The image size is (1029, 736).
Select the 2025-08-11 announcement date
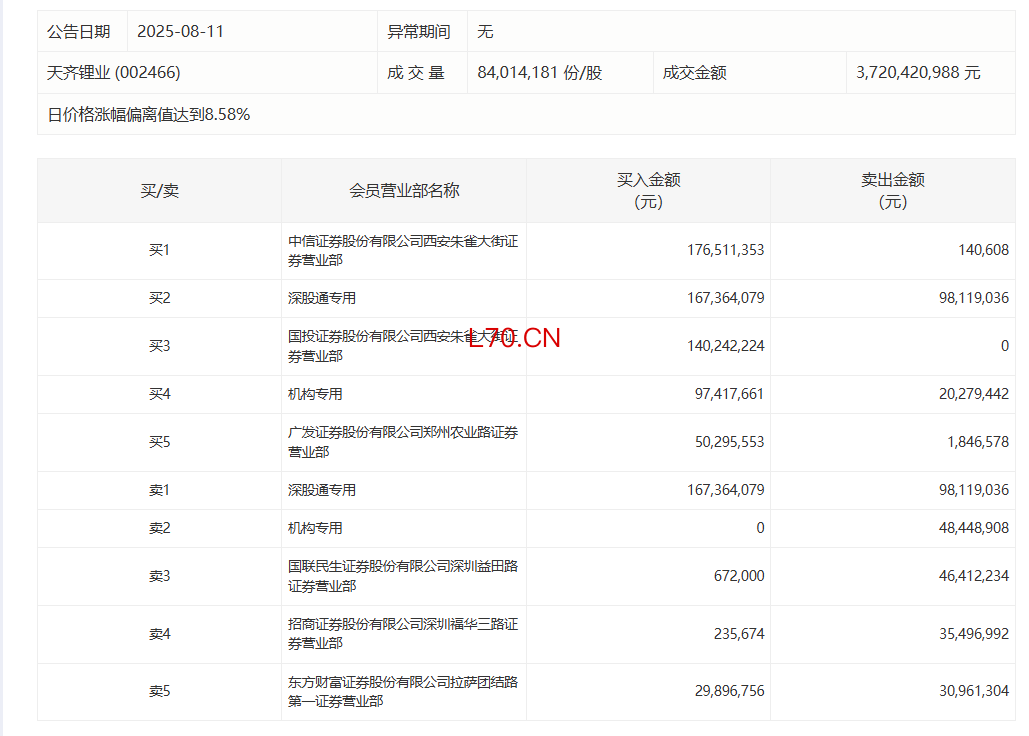[x=181, y=32]
